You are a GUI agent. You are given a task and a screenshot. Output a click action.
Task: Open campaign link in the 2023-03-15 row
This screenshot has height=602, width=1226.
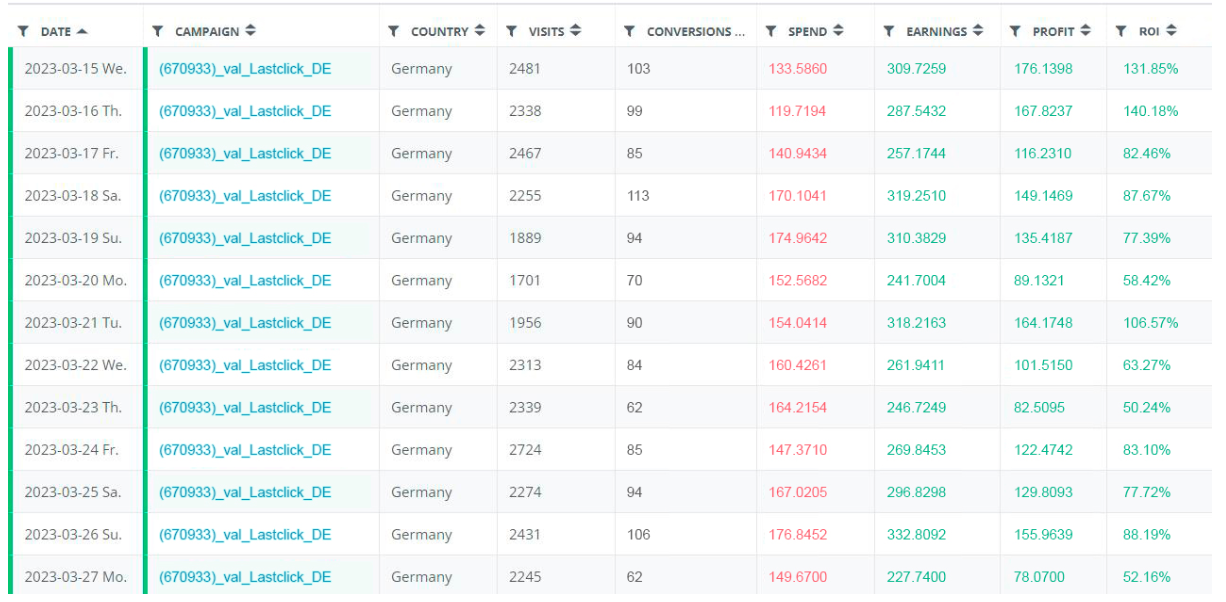click(245, 69)
